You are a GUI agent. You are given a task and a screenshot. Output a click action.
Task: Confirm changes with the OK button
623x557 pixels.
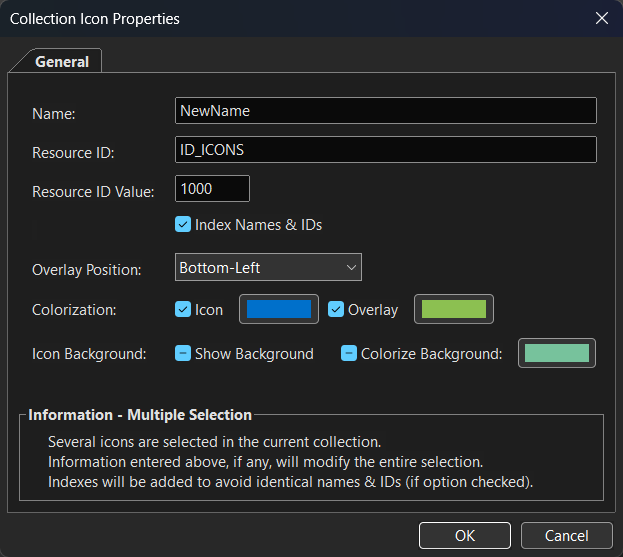coord(464,536)
